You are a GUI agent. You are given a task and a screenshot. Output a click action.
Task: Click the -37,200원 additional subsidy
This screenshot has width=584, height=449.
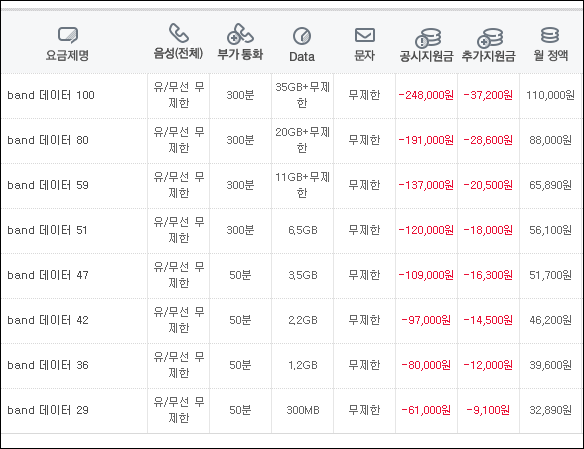[x=488, y=95]
